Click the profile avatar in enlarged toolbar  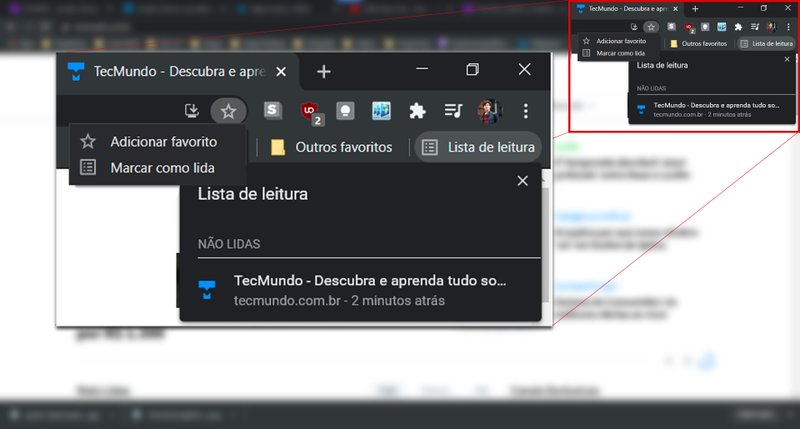click(x=489, y=111)
